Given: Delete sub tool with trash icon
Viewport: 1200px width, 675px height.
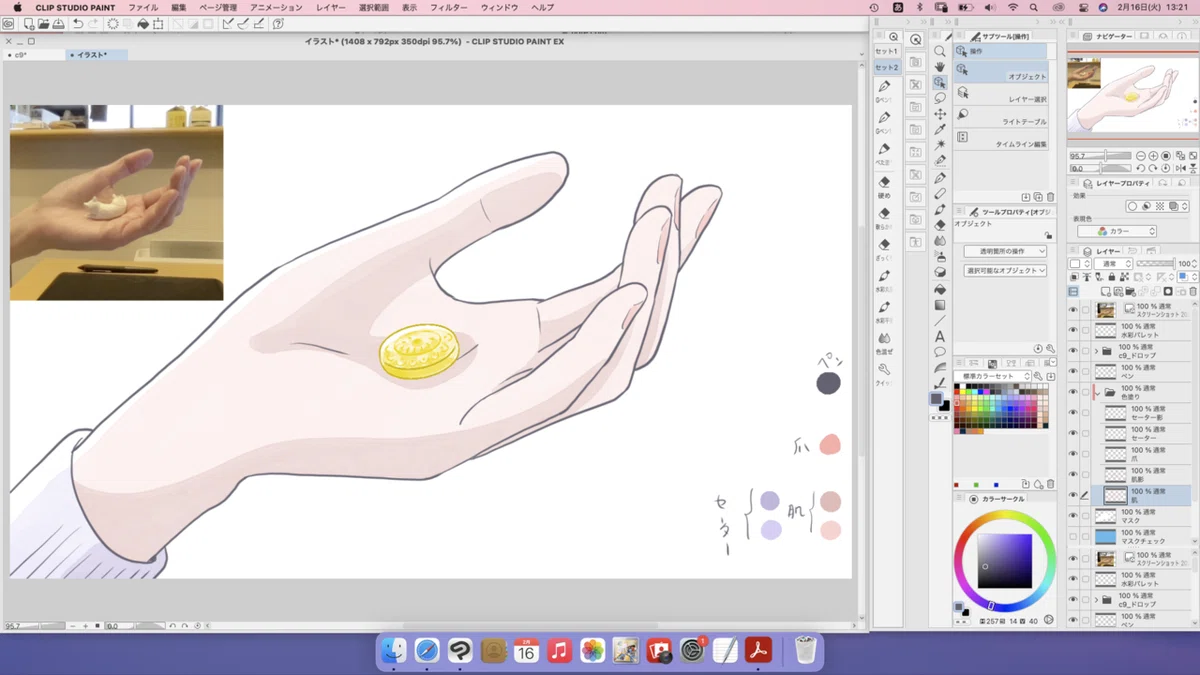Looking at the screenshot, I should [1050, 197].
